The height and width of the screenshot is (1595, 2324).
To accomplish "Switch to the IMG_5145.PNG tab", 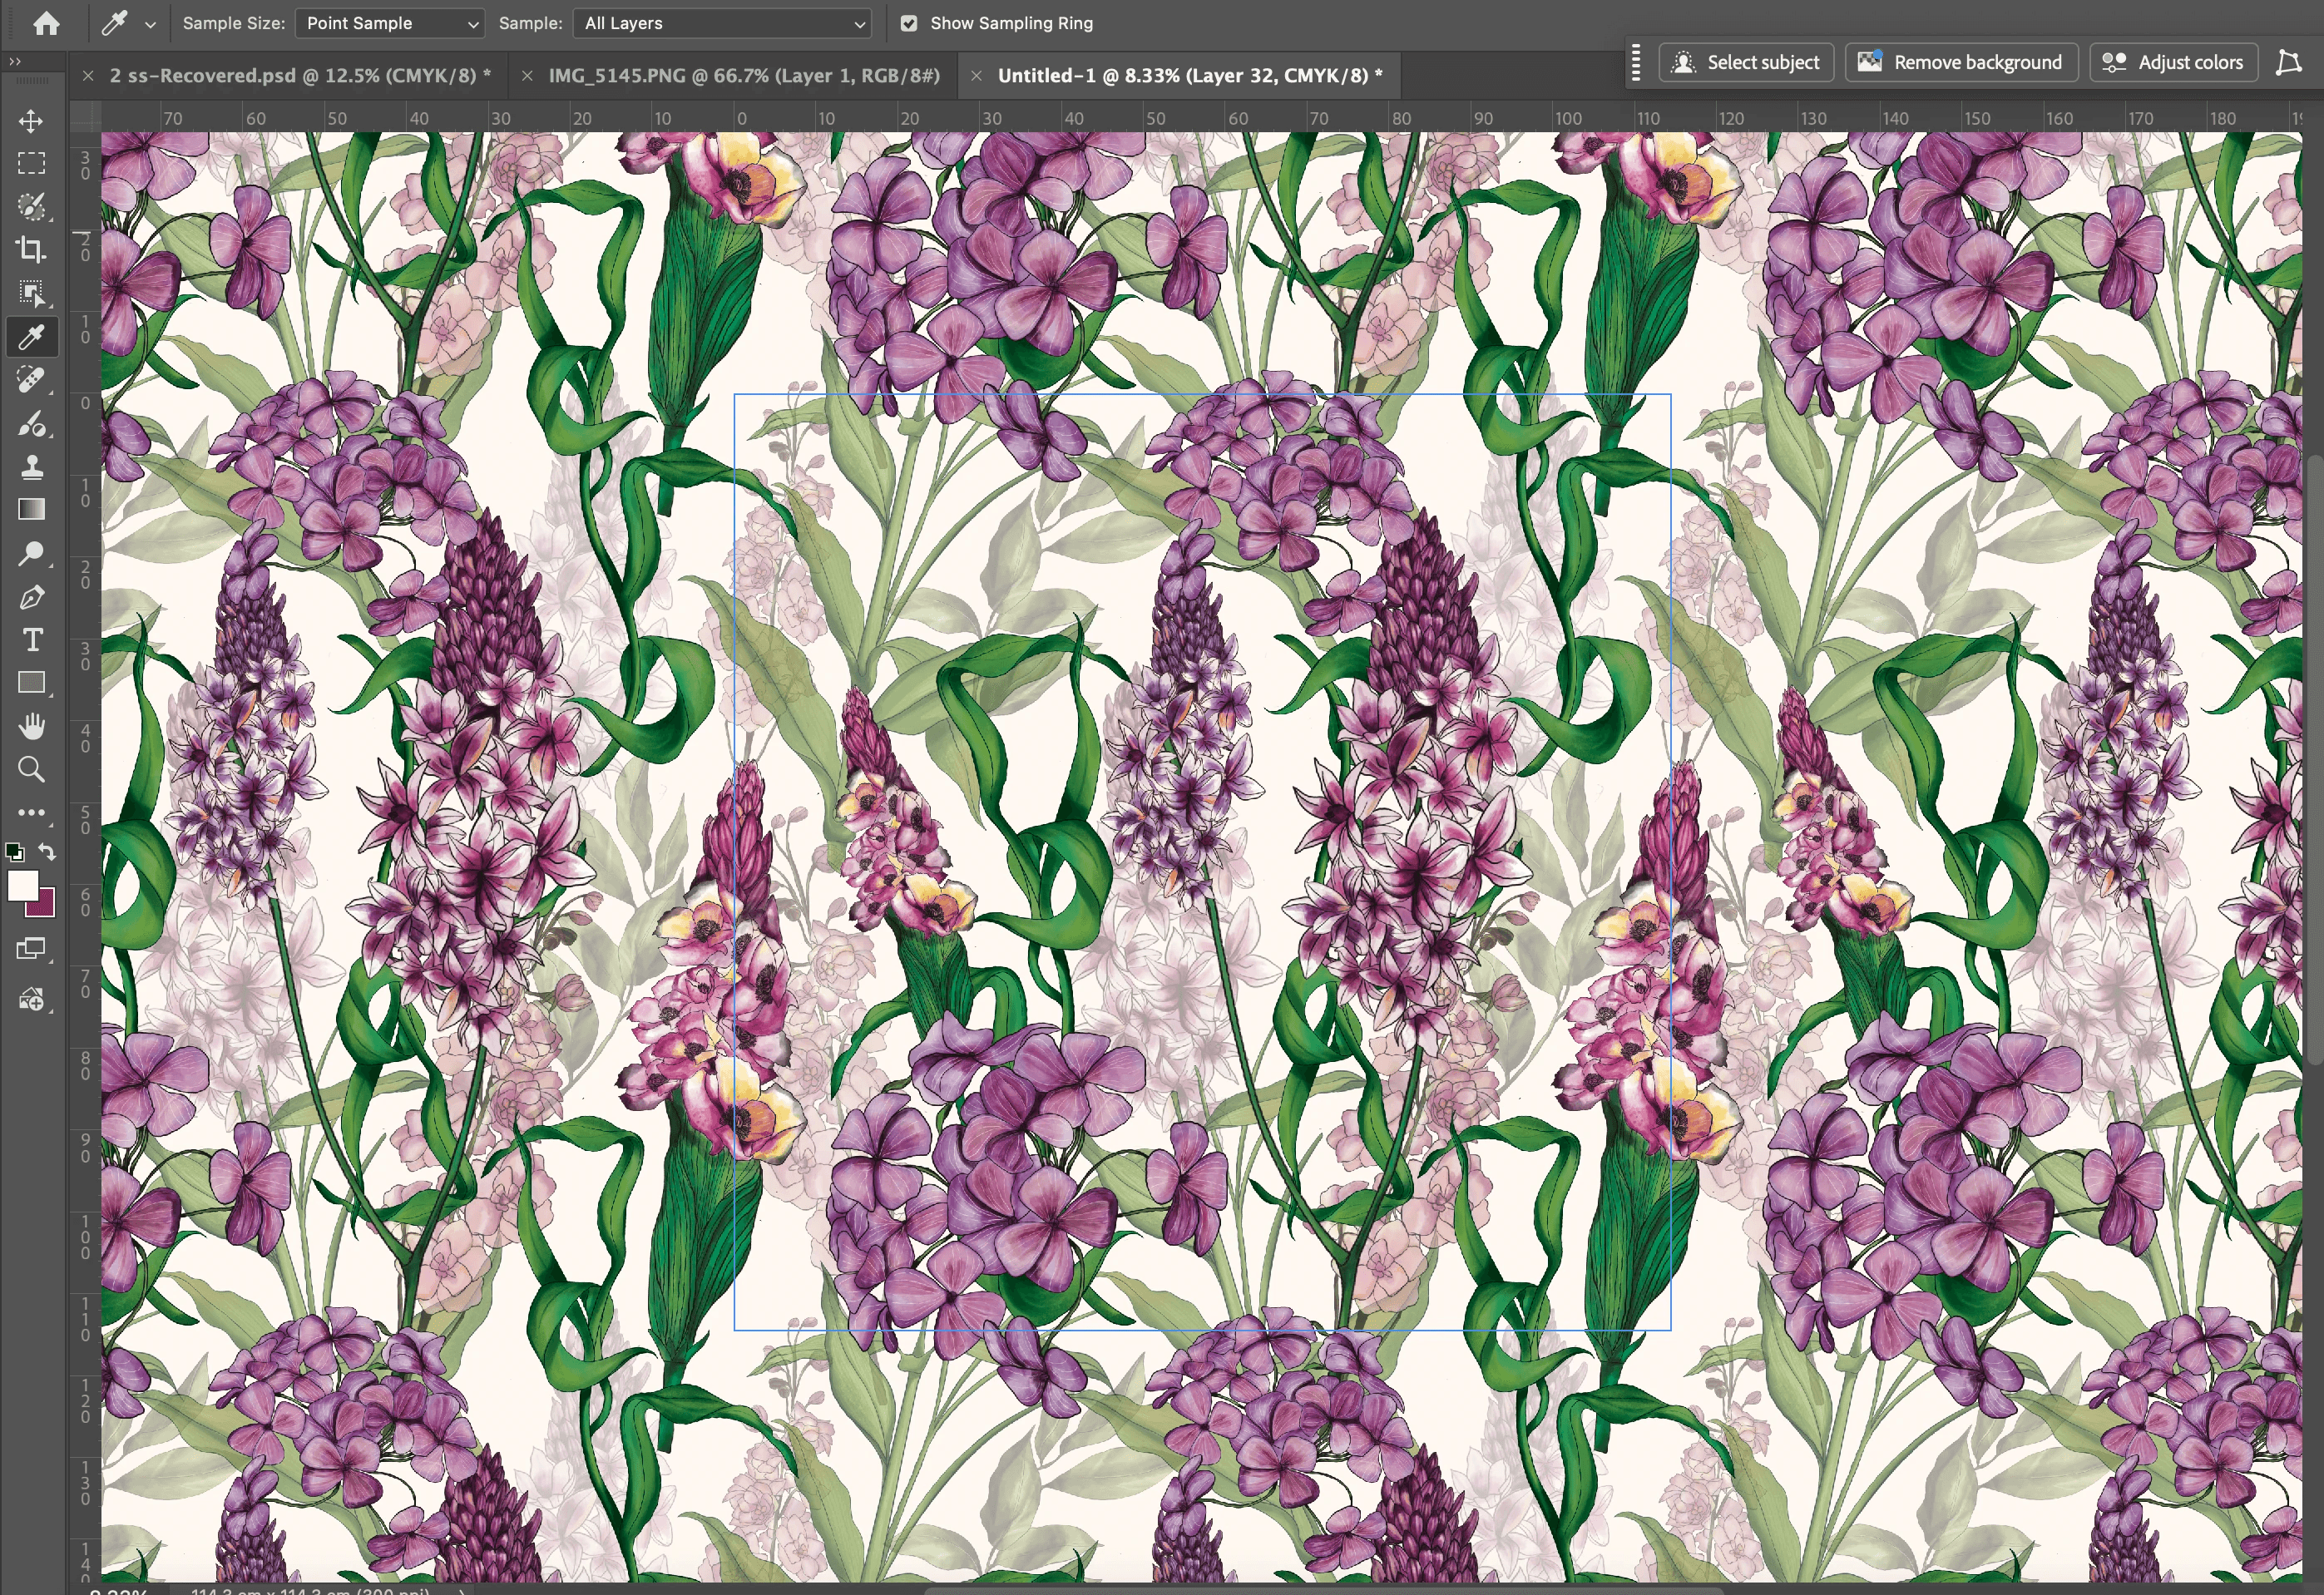I will point(744,76).
